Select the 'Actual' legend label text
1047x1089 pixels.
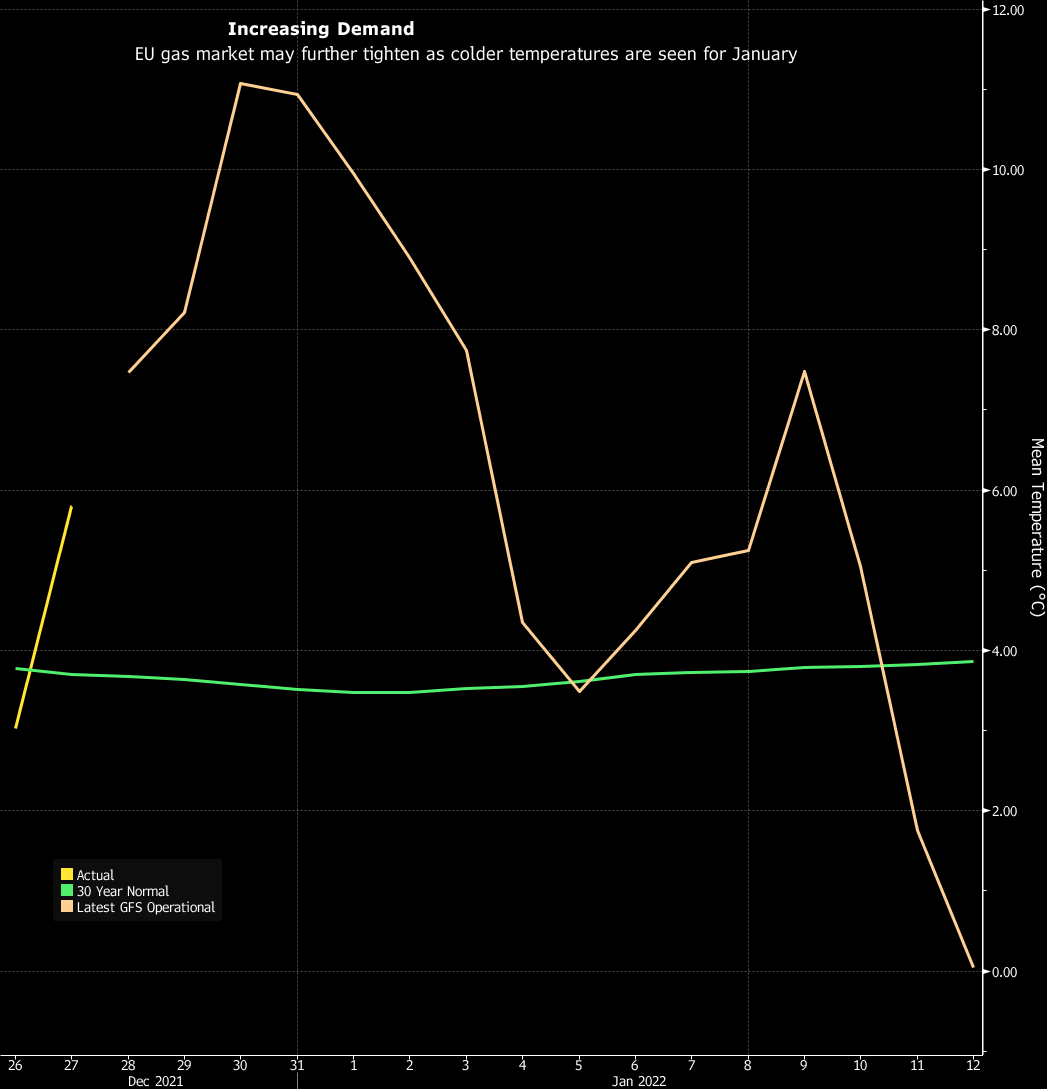click(95, 875)
